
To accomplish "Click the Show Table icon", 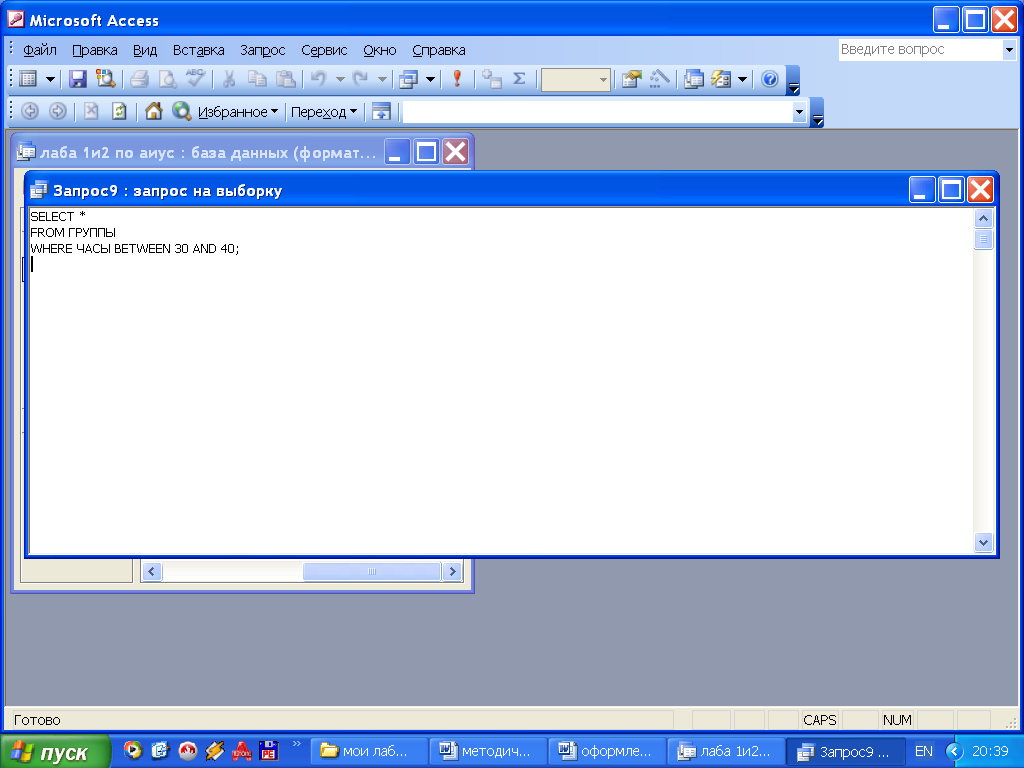I will tap(491, 80).
